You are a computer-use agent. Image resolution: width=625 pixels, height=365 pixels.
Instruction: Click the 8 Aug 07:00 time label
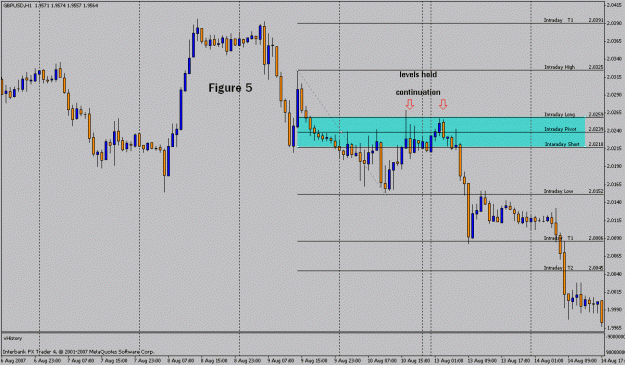[x=181, y=361]
